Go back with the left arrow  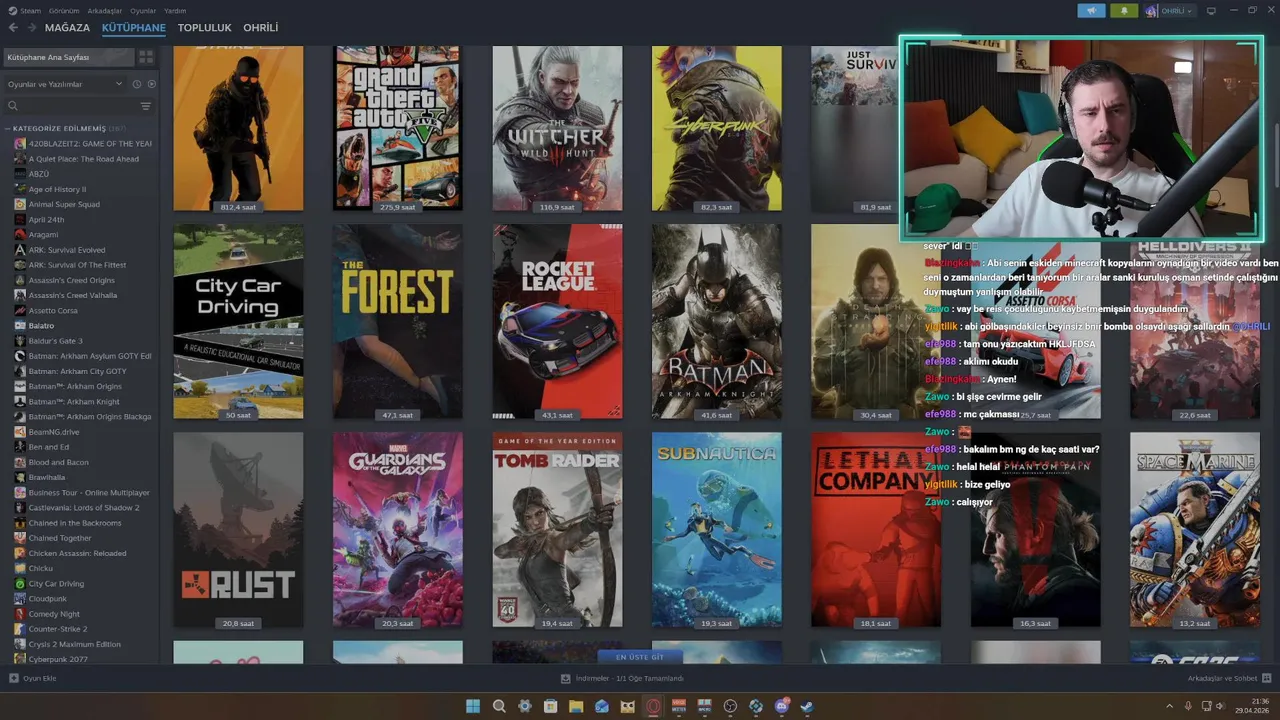[13, 28]
